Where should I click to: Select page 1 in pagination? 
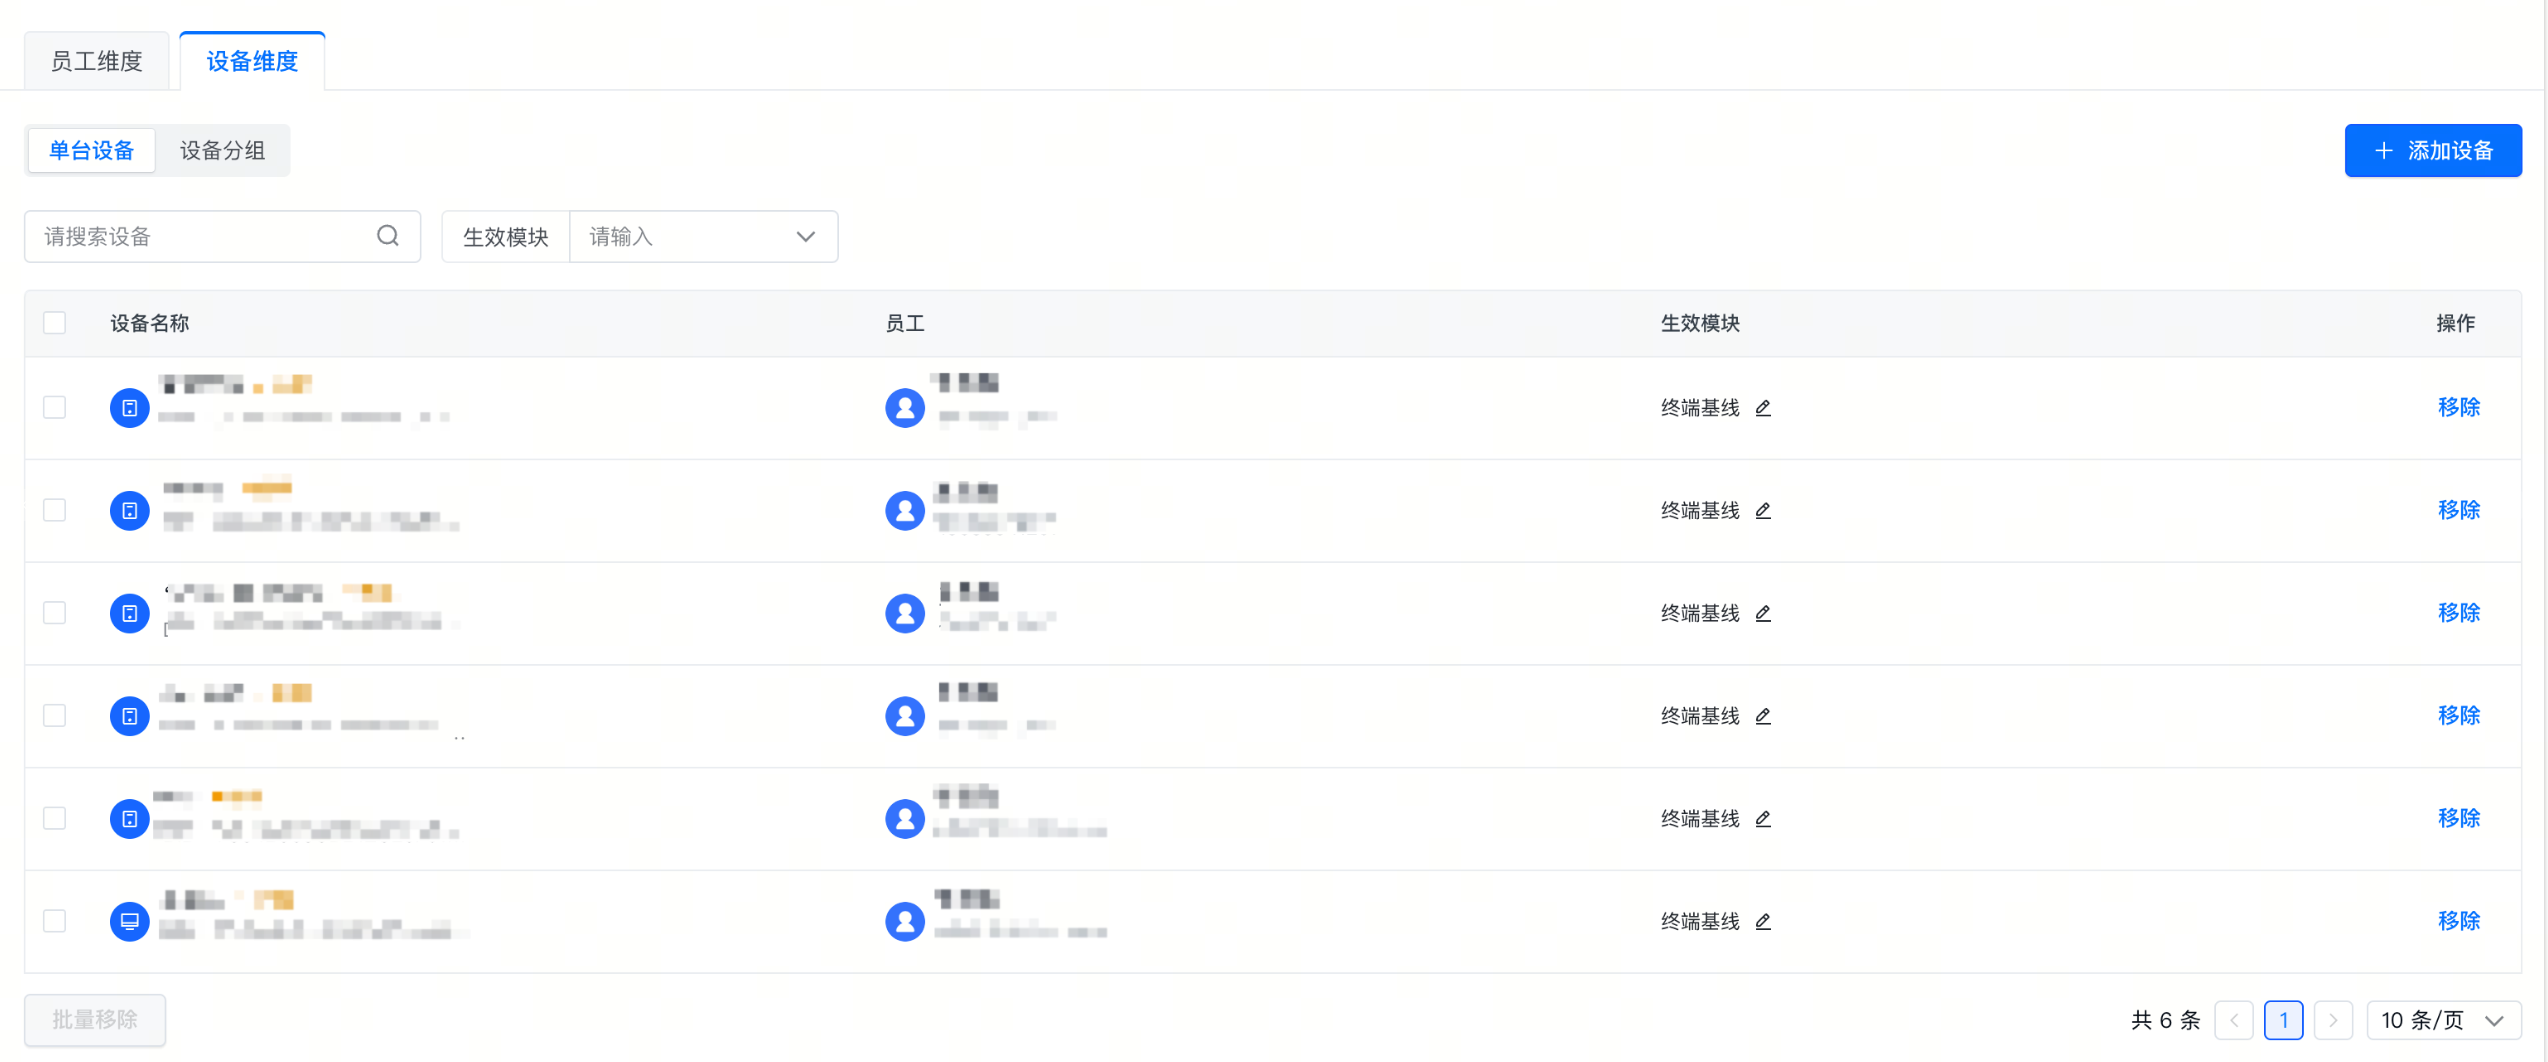(x=2283, y=1020)
